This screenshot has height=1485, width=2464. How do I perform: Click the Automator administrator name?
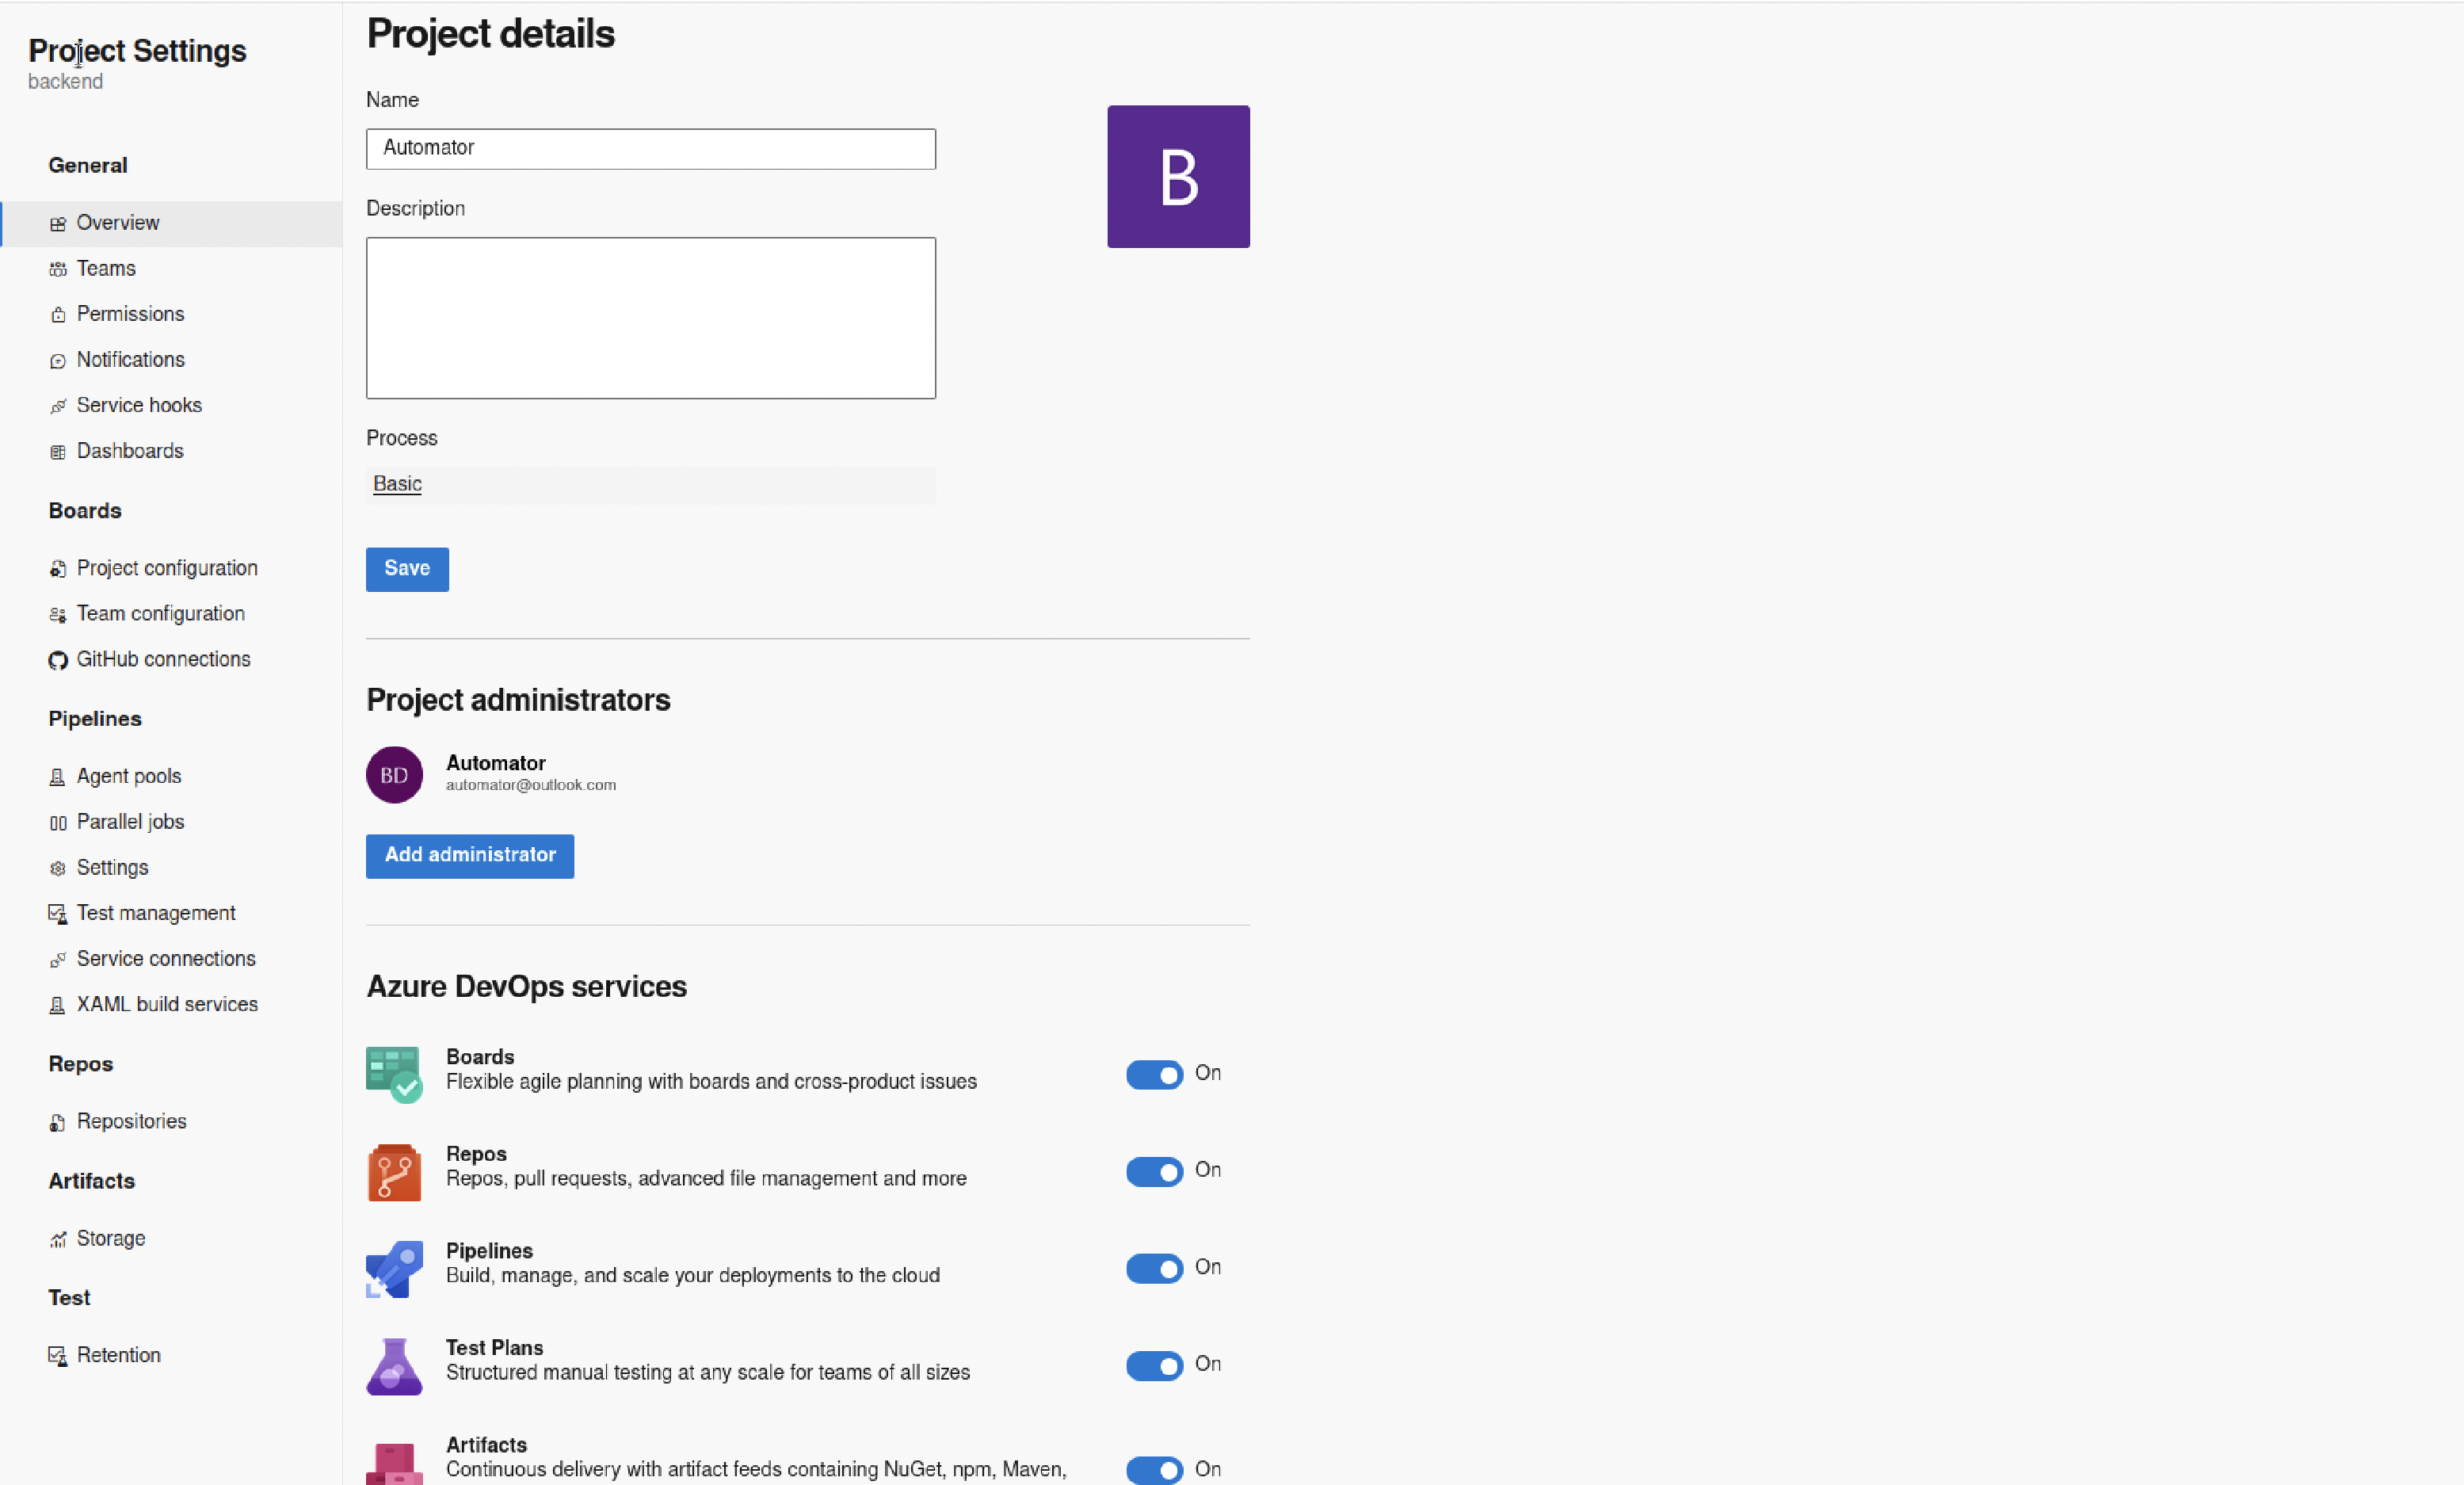(x=496, y=764)
